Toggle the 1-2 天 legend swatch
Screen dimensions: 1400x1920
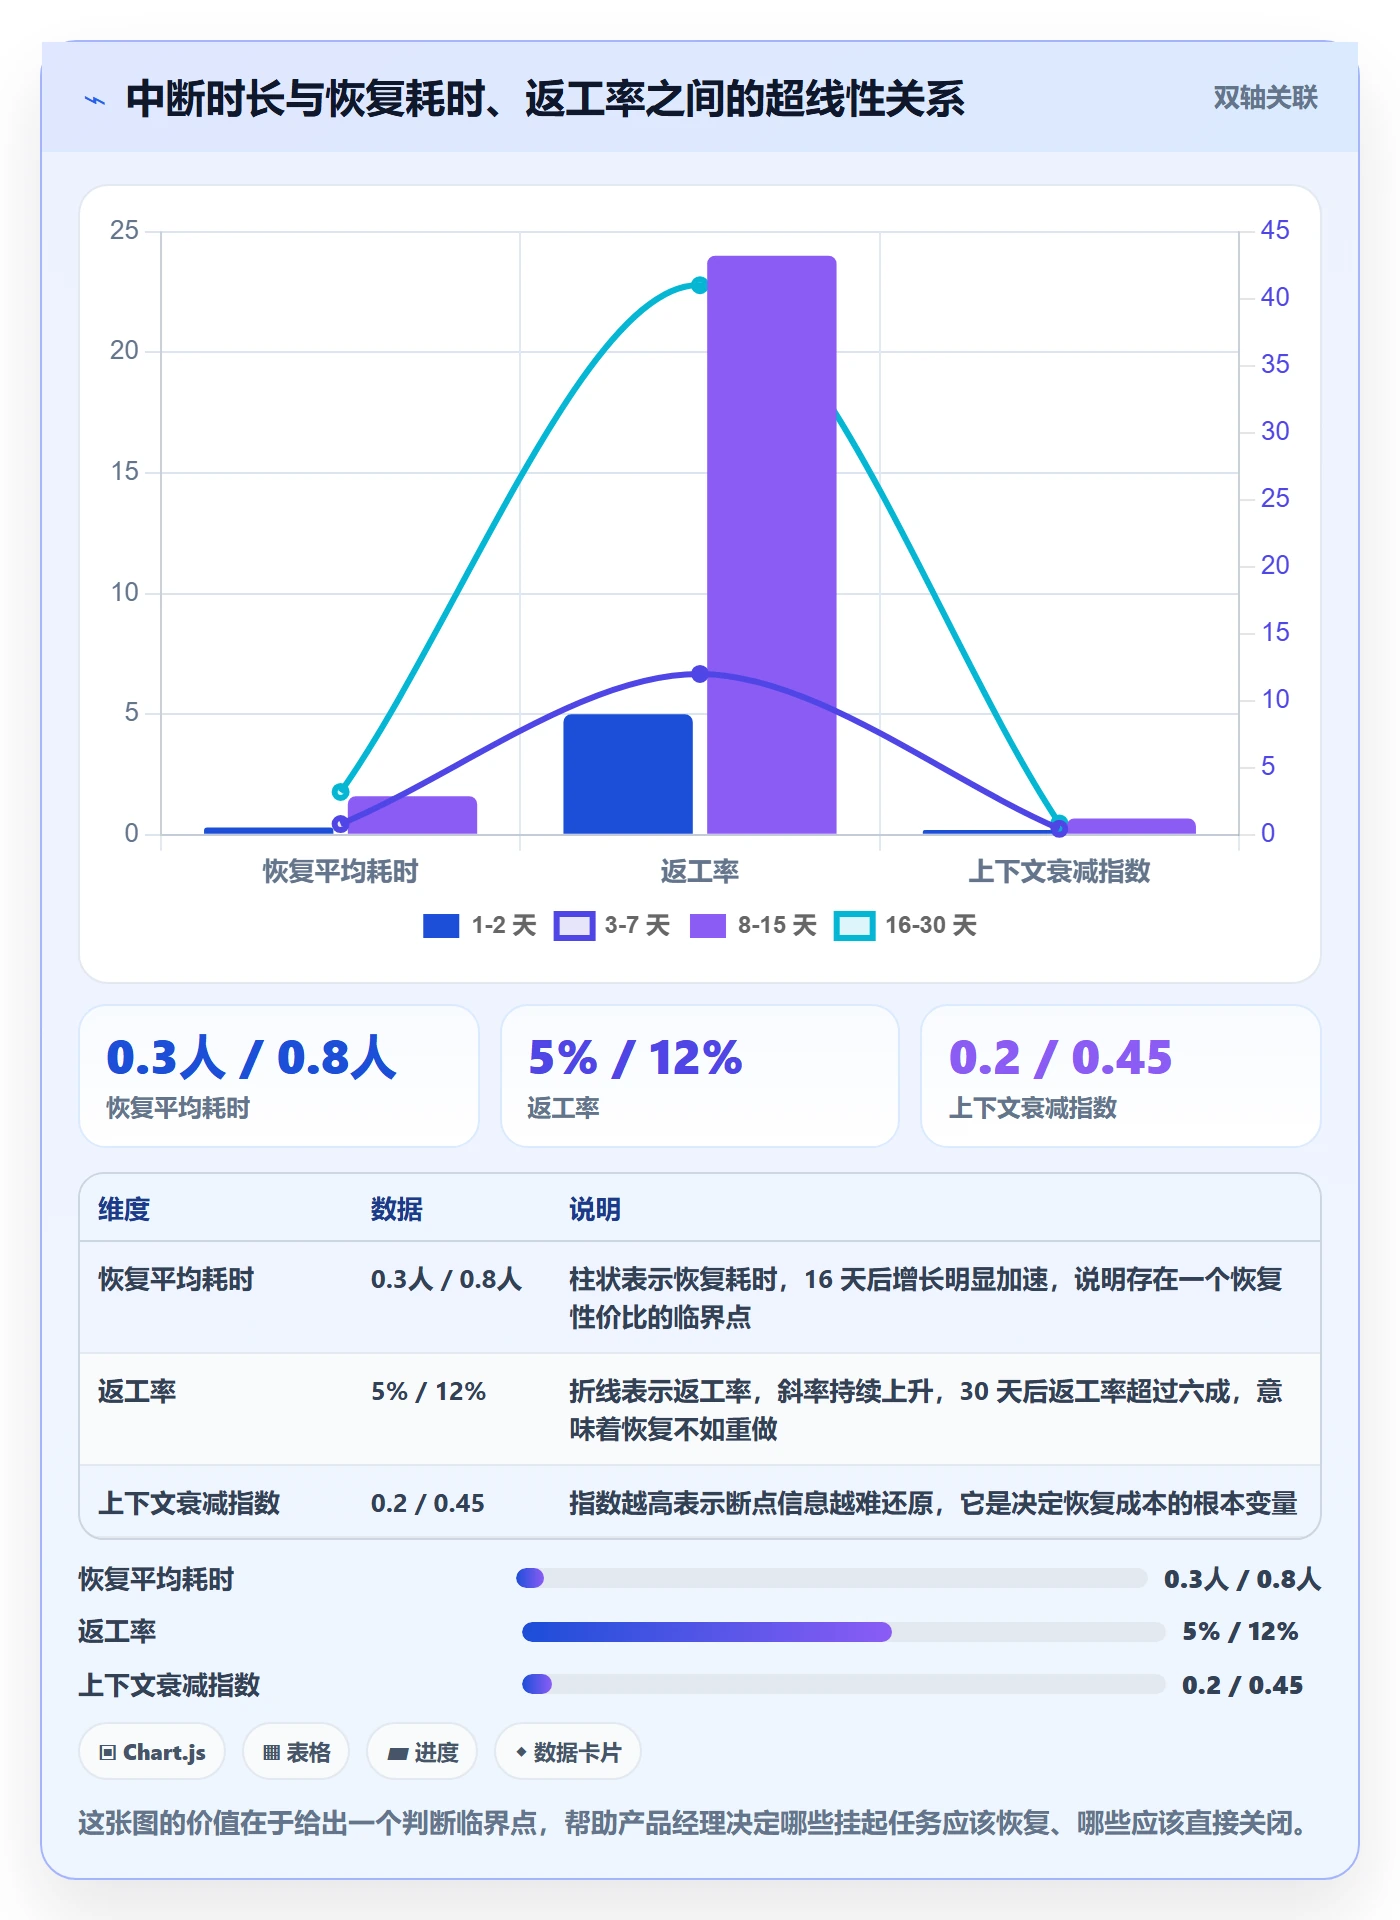click(441, 926)
